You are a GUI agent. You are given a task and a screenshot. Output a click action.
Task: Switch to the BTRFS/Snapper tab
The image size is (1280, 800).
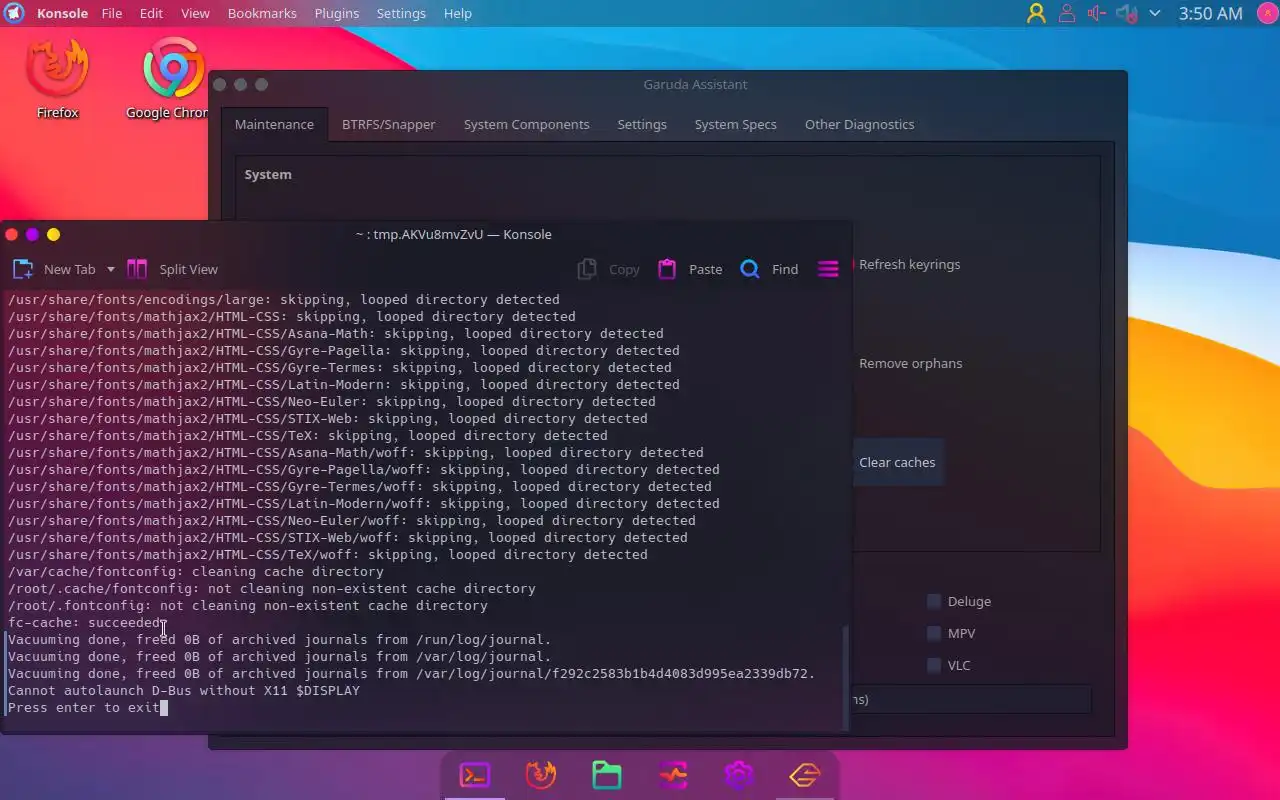click(388, 124)
